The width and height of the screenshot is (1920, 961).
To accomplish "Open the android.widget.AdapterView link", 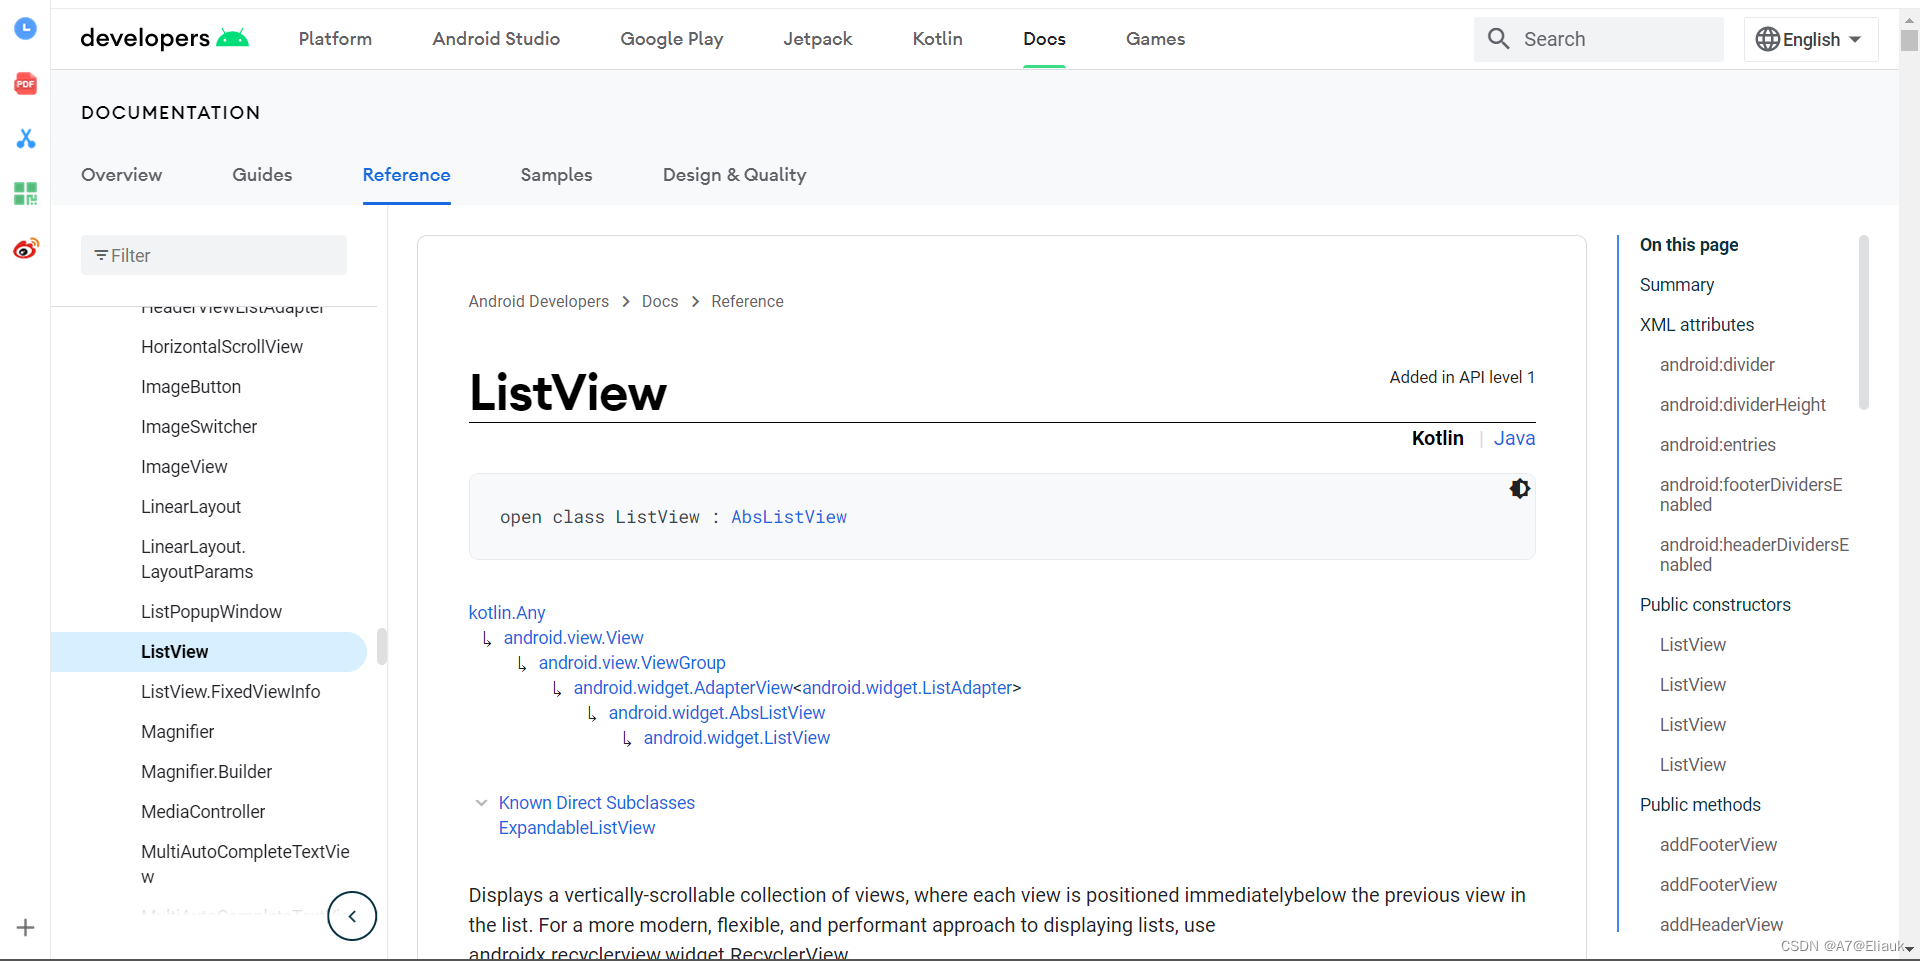I will pos(683,688).
